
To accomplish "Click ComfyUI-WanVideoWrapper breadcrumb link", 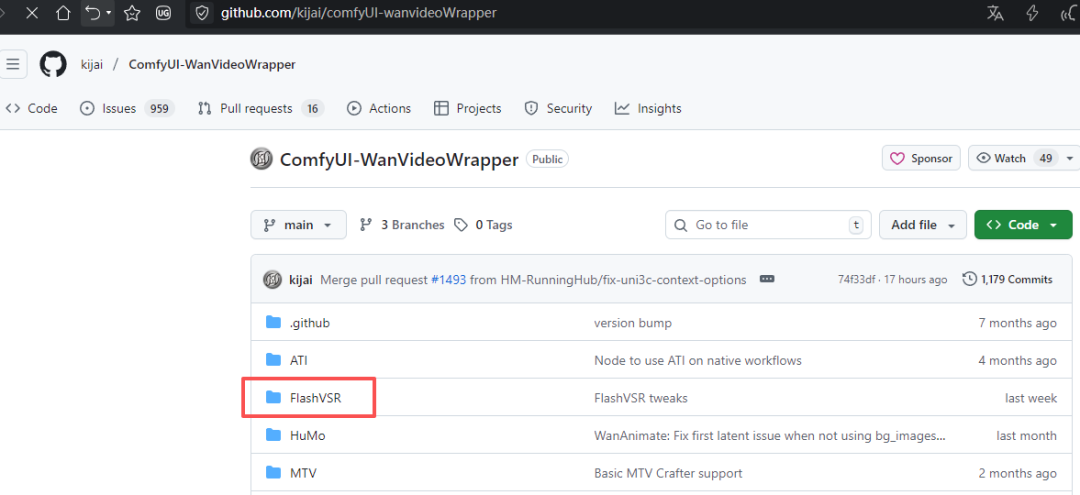I will tap(212, 65).
